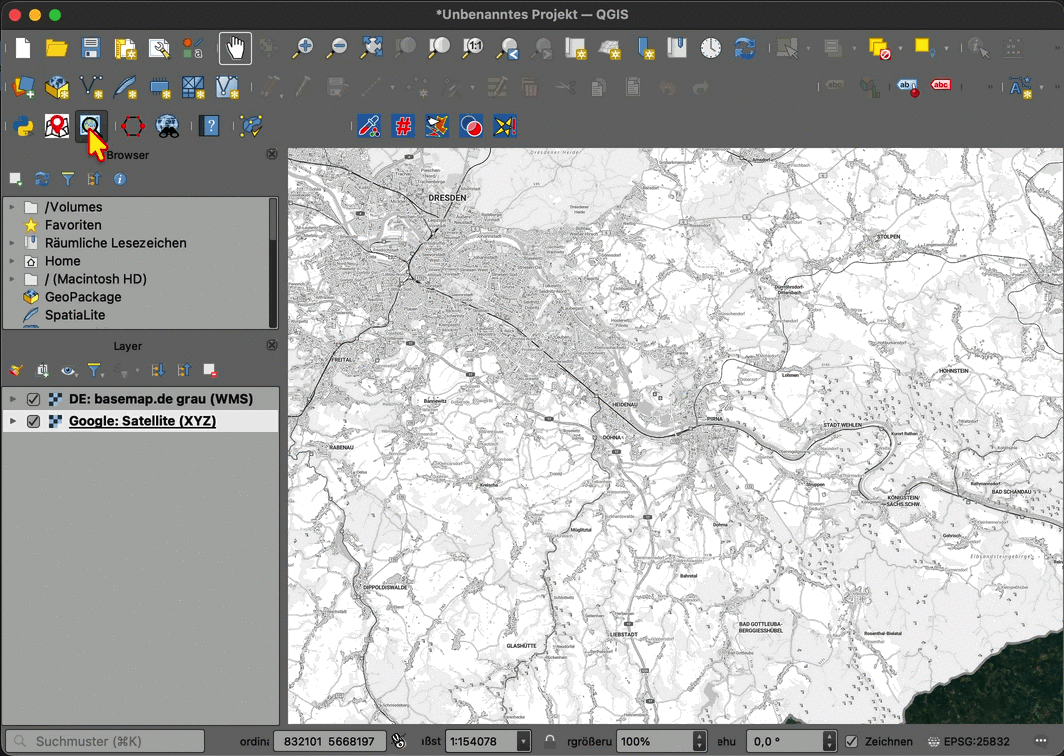The height and width of the screenshot is (756, 1064).
Task: Toggle Google: Satellite layer visibility checkbox
Action: (x=33, y=421)
